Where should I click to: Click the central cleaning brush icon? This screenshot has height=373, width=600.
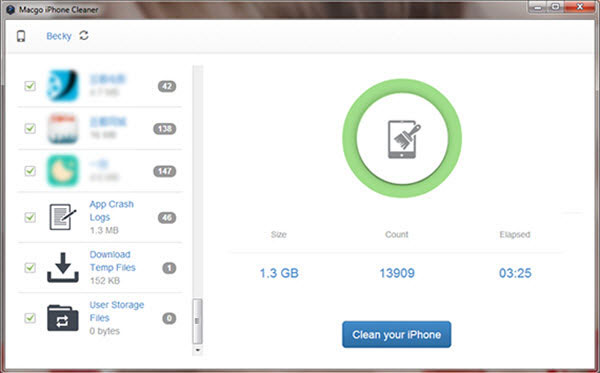click(x=402, y=139)
